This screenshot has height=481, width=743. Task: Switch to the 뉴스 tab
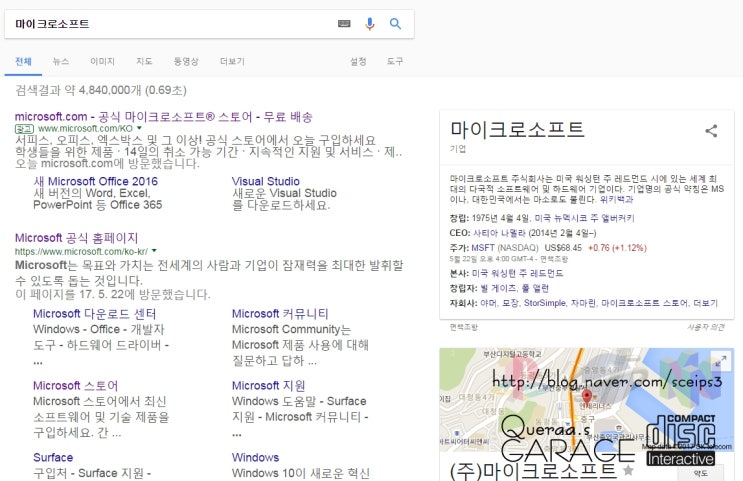[61, 62]
